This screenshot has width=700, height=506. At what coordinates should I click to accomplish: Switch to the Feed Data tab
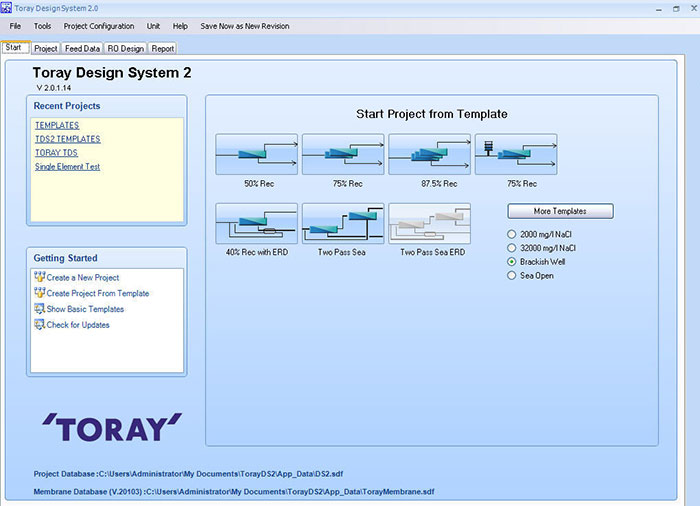click(82, 48)
